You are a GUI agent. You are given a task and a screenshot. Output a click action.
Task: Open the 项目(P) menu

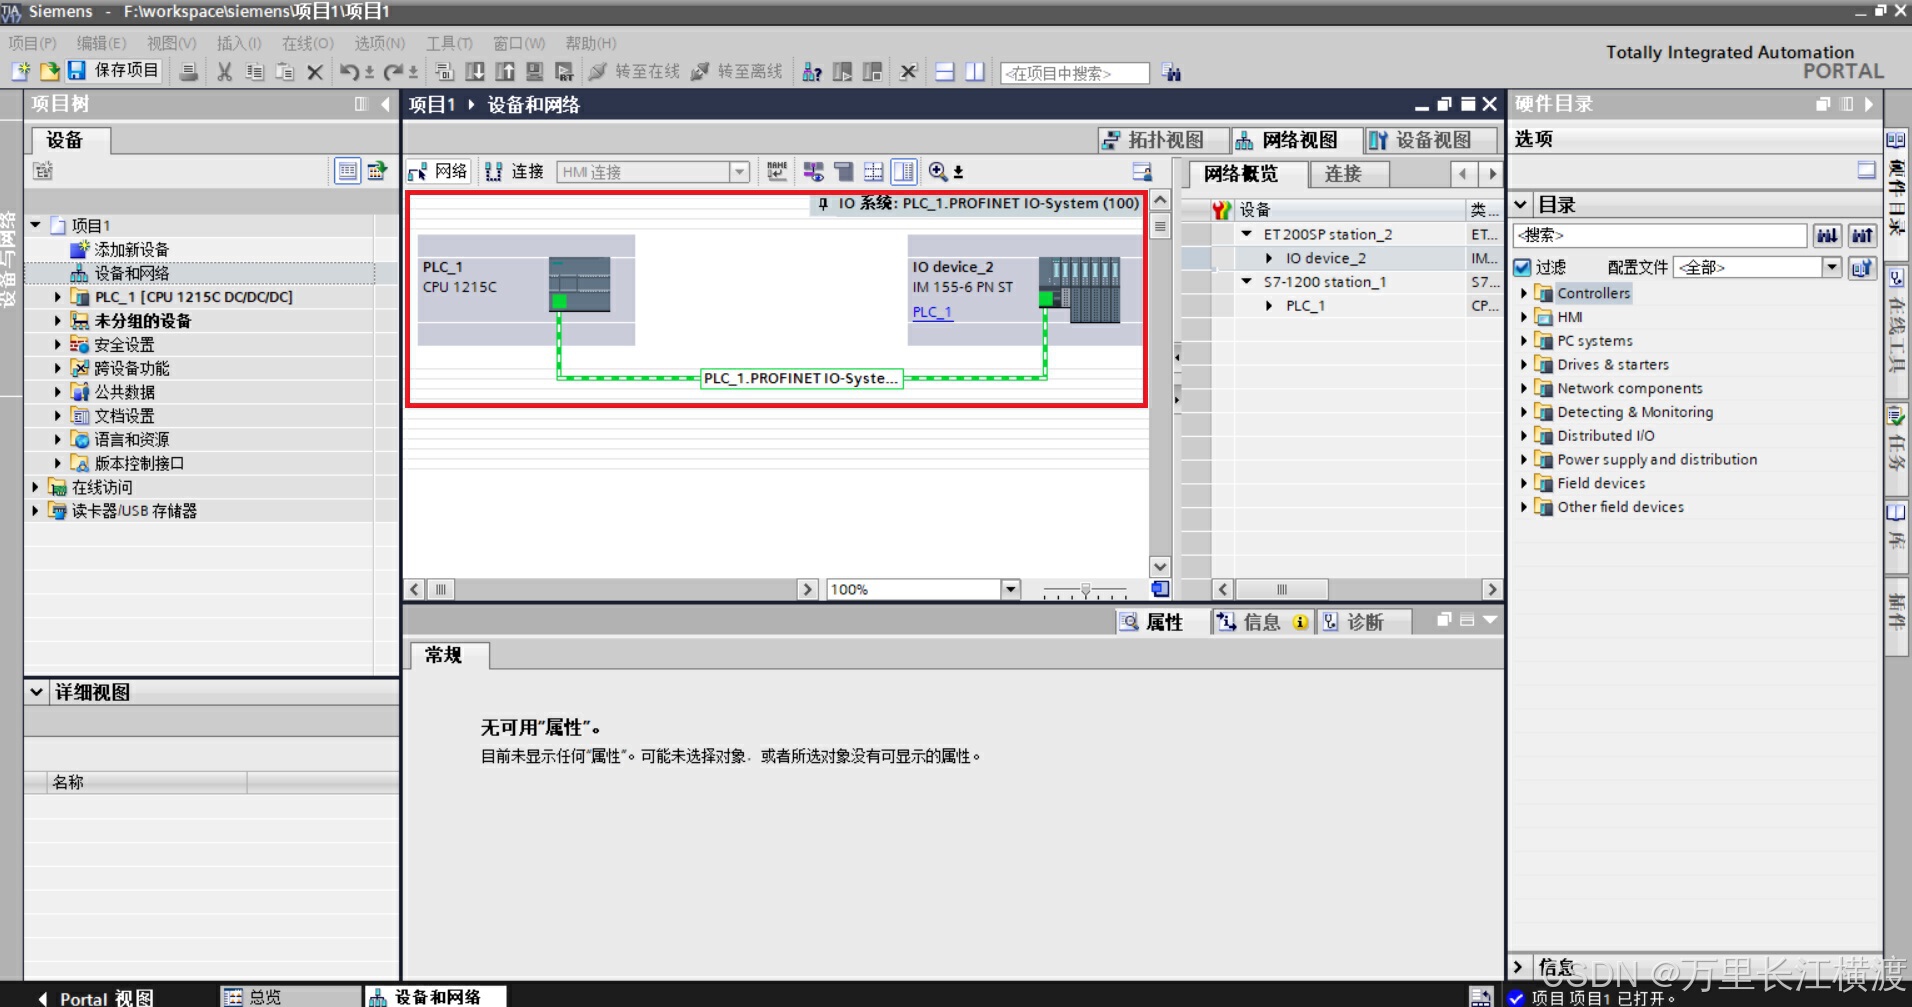click(32, 43)
